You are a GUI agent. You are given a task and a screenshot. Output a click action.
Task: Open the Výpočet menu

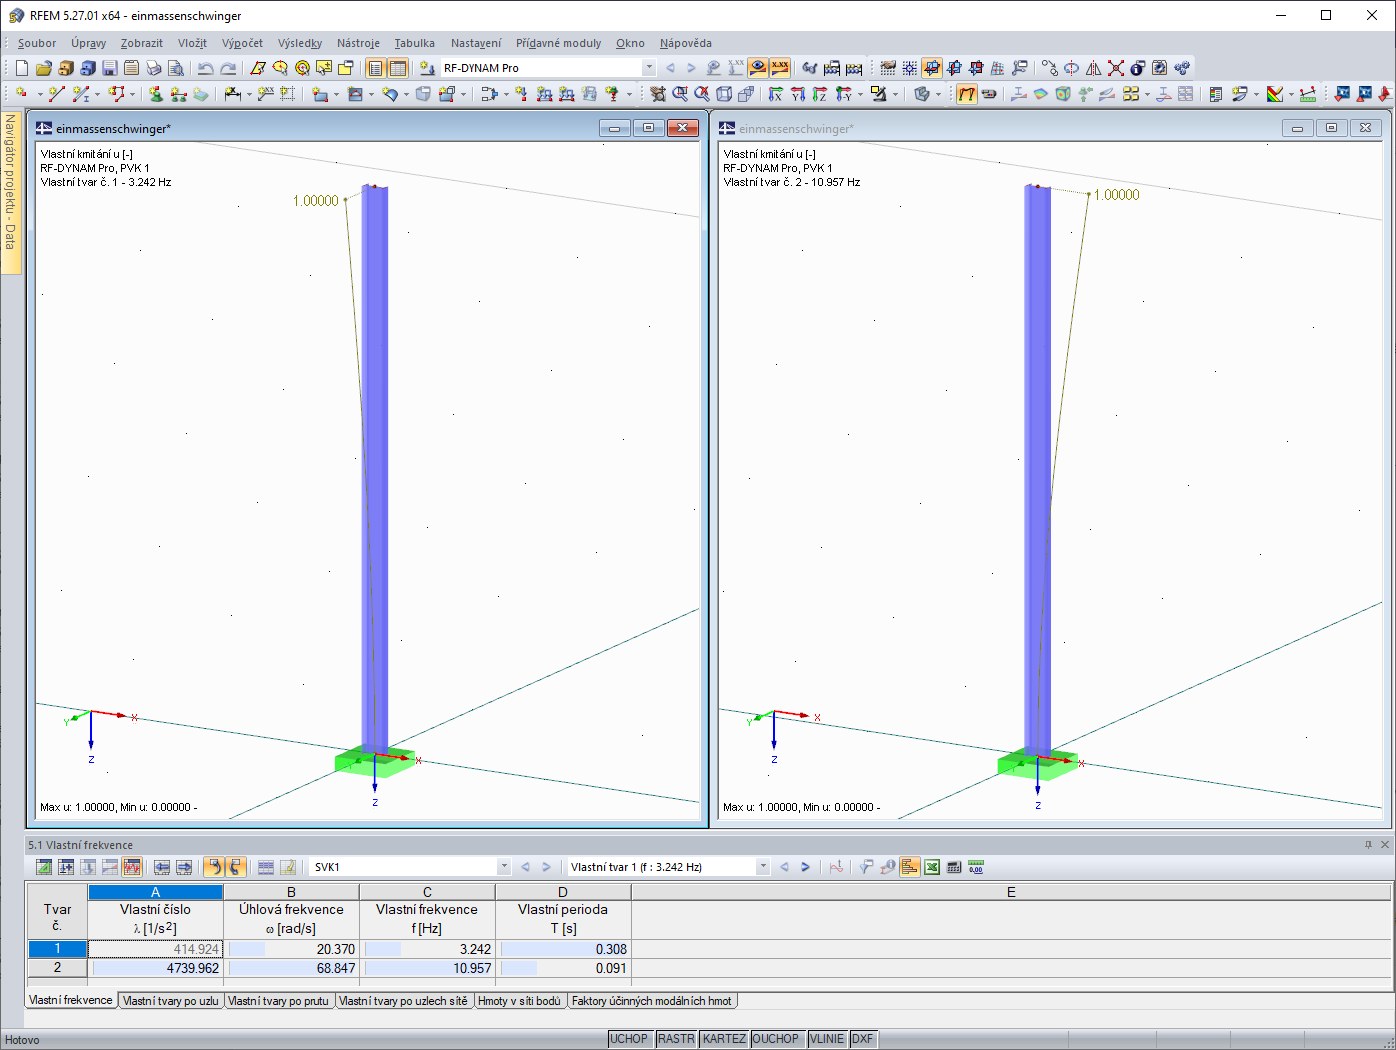(242, 43)
